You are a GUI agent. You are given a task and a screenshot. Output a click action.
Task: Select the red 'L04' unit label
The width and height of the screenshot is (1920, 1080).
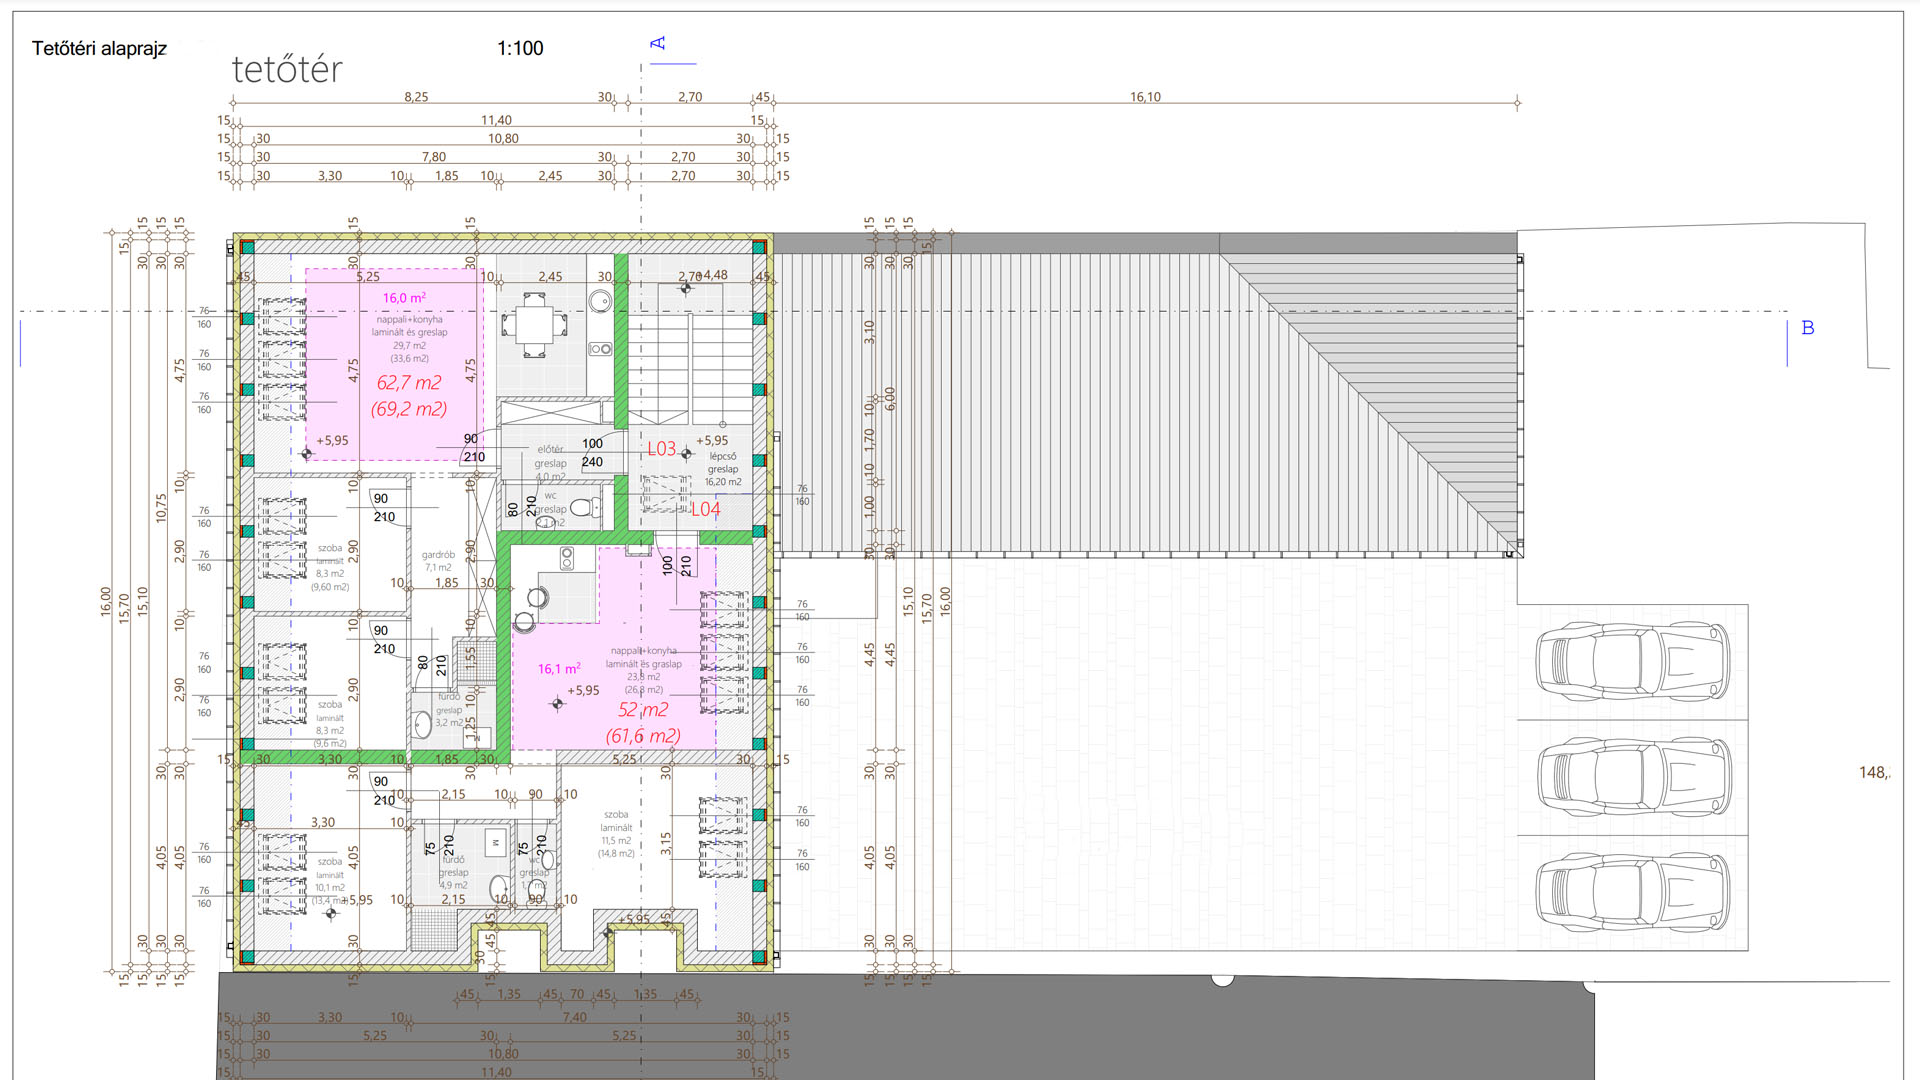[706, 509]
